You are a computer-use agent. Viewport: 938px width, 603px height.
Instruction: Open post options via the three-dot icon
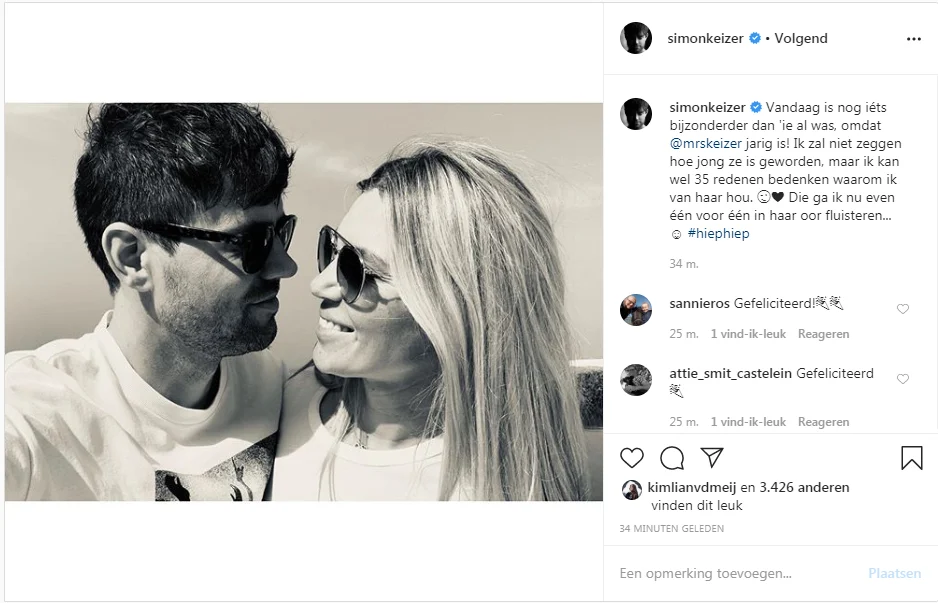[913, 38]
